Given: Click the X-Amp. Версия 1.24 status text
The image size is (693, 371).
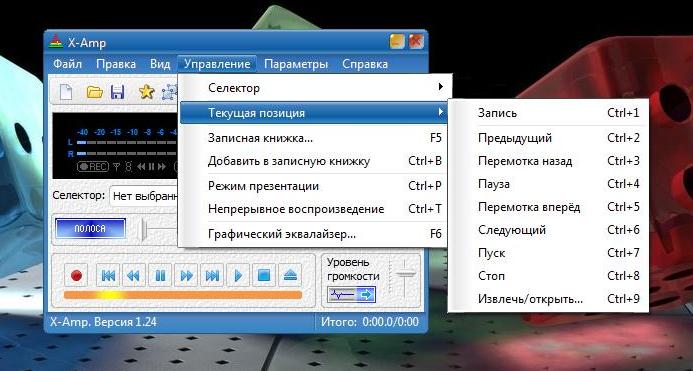Looking at the screenshot, I should 103,321.
